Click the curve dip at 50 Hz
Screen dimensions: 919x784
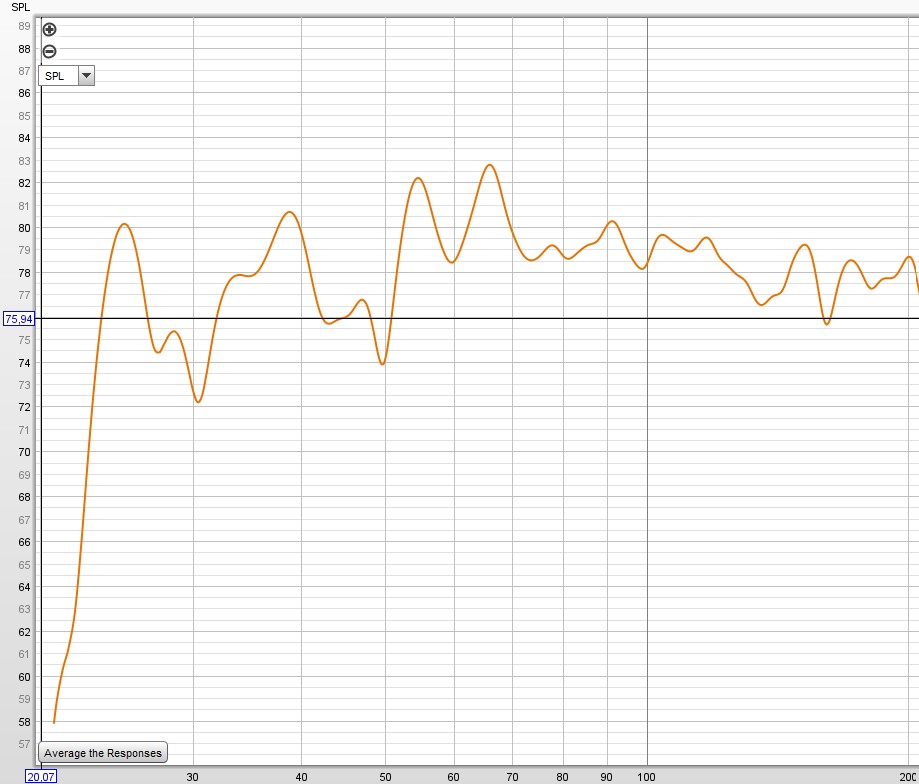[383, 364]
